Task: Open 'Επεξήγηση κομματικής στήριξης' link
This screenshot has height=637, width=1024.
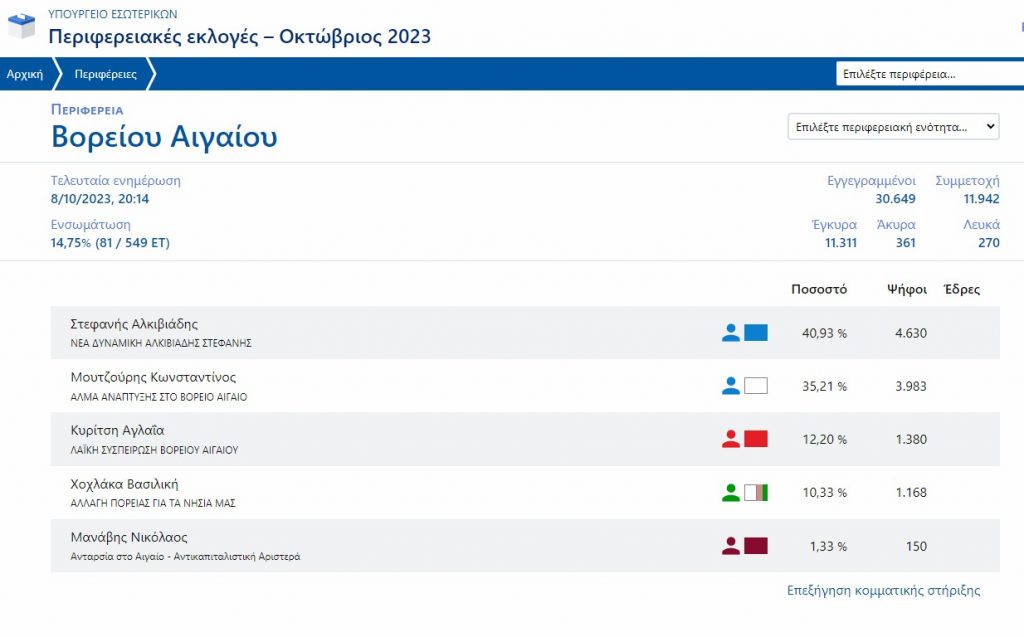Action: click(x=884, y=590)
